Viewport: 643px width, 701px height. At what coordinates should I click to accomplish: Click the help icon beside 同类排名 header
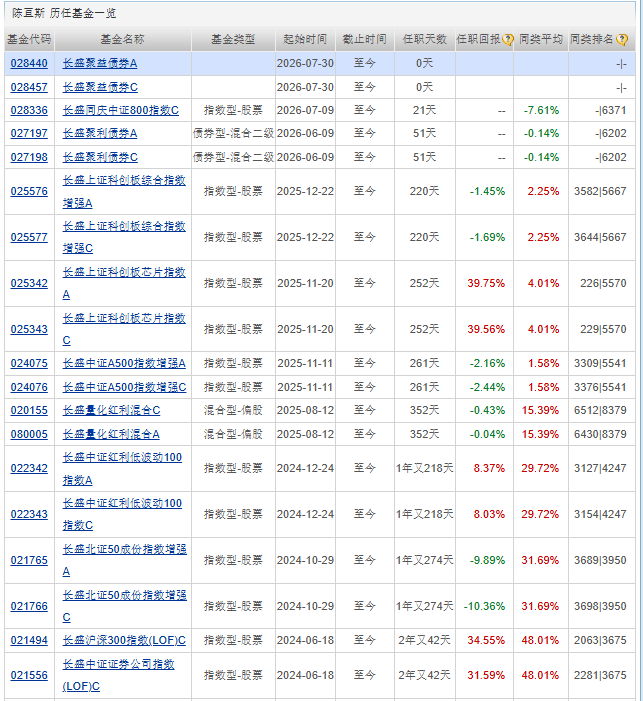pyautogui.click(x=622, y=40)
